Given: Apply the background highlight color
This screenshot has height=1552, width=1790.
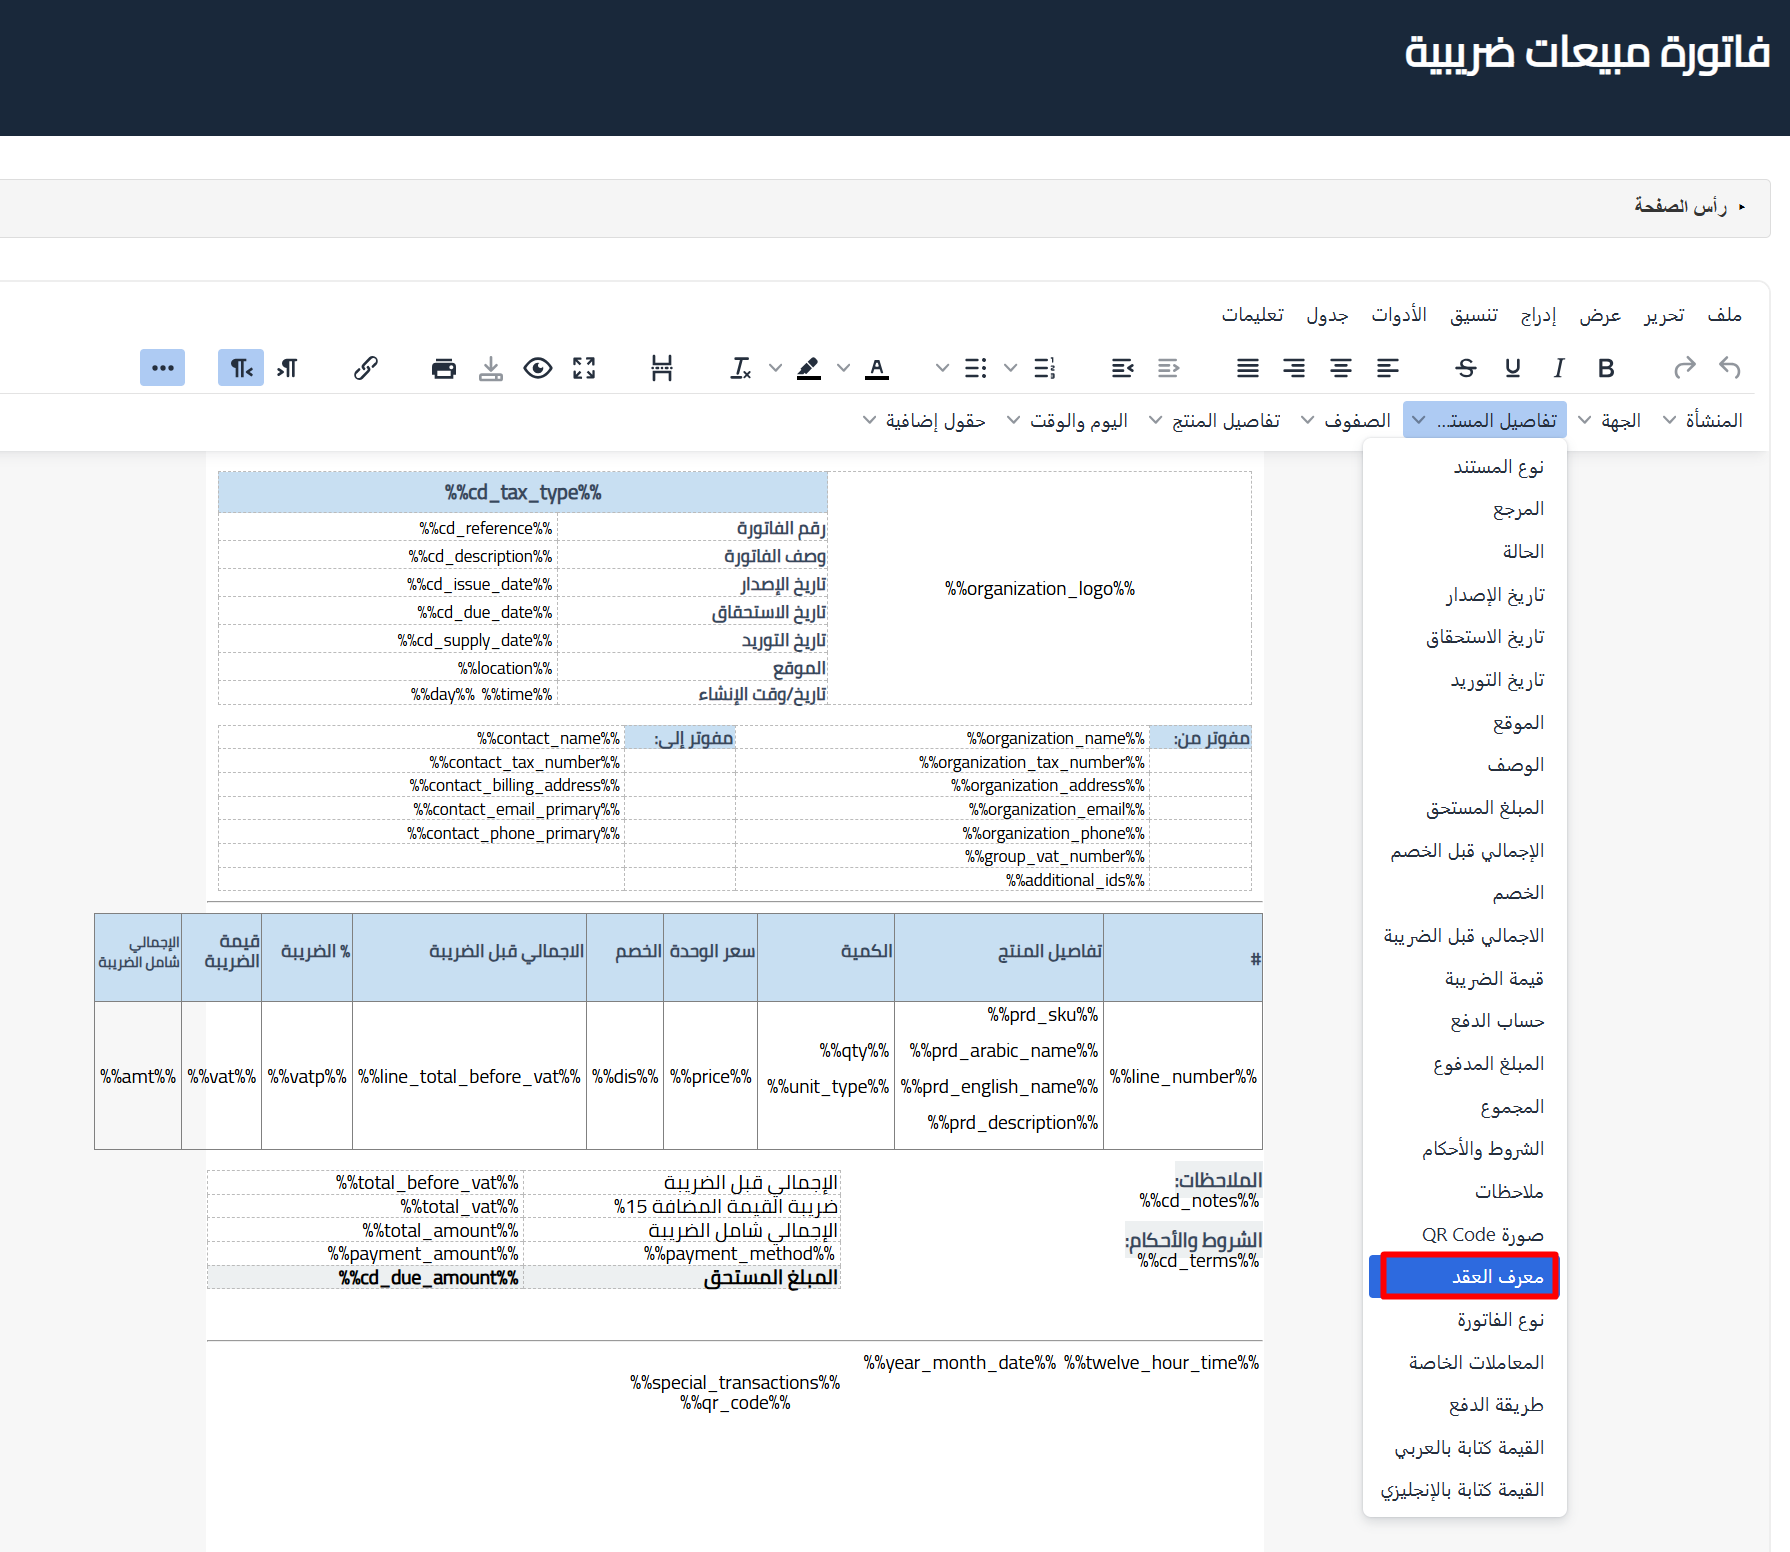Looking at the screenshot, I should (809, 368).
